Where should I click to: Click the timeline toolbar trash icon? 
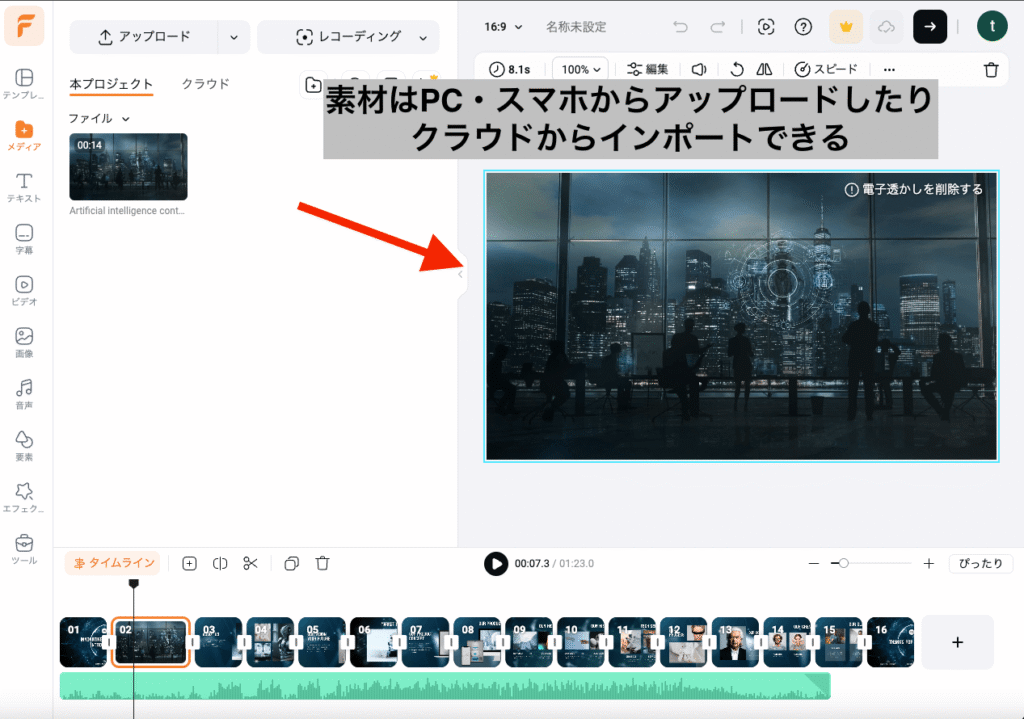pos(323,564)
